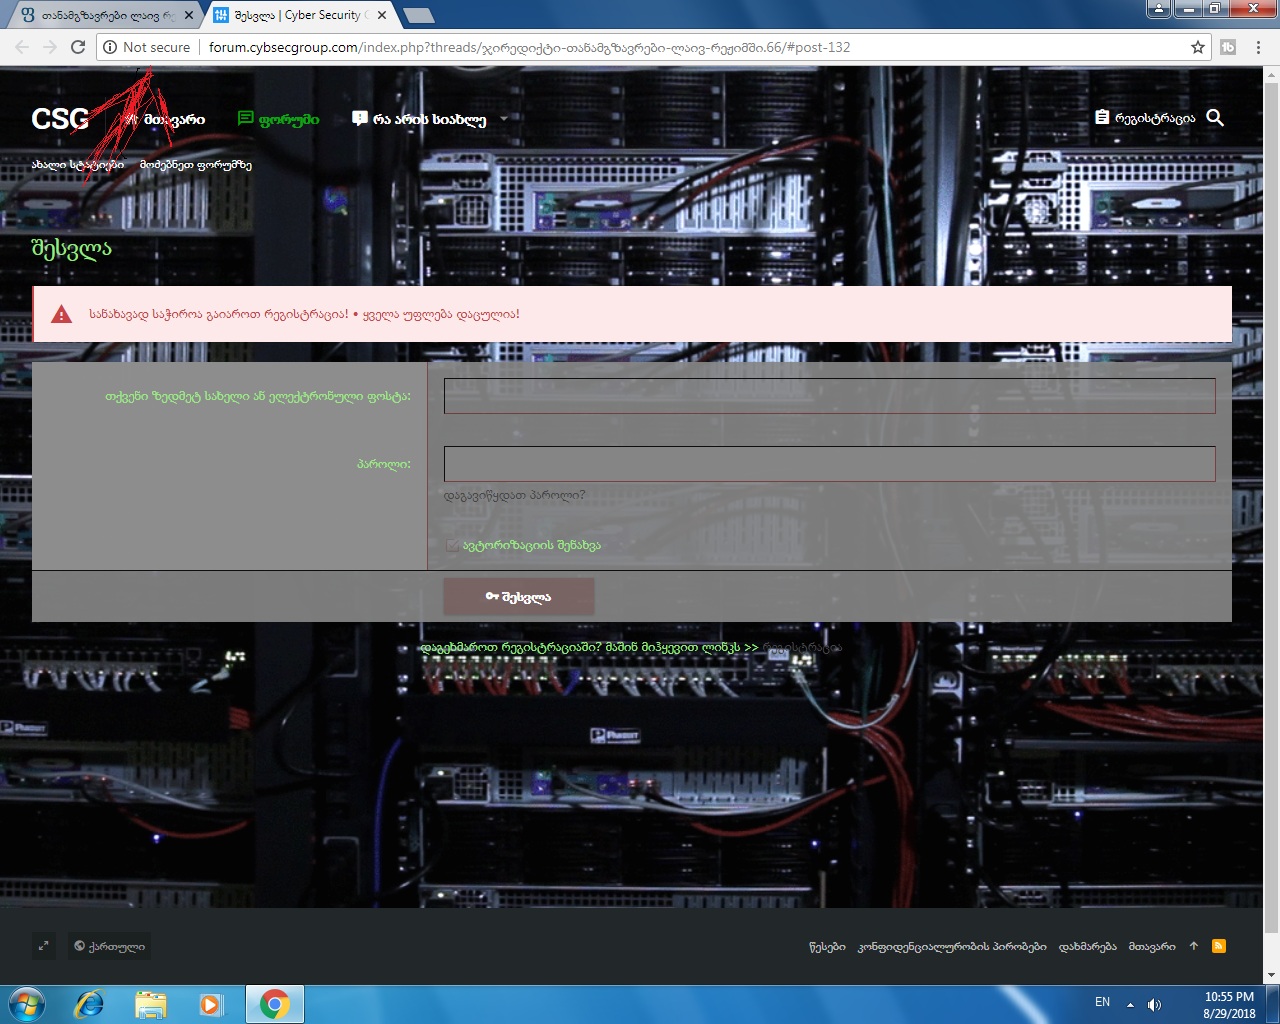The image size is (1280, 1024).
Task: Click the Chrome icon in the taskbar
Action: click(x=275, y=1004)
